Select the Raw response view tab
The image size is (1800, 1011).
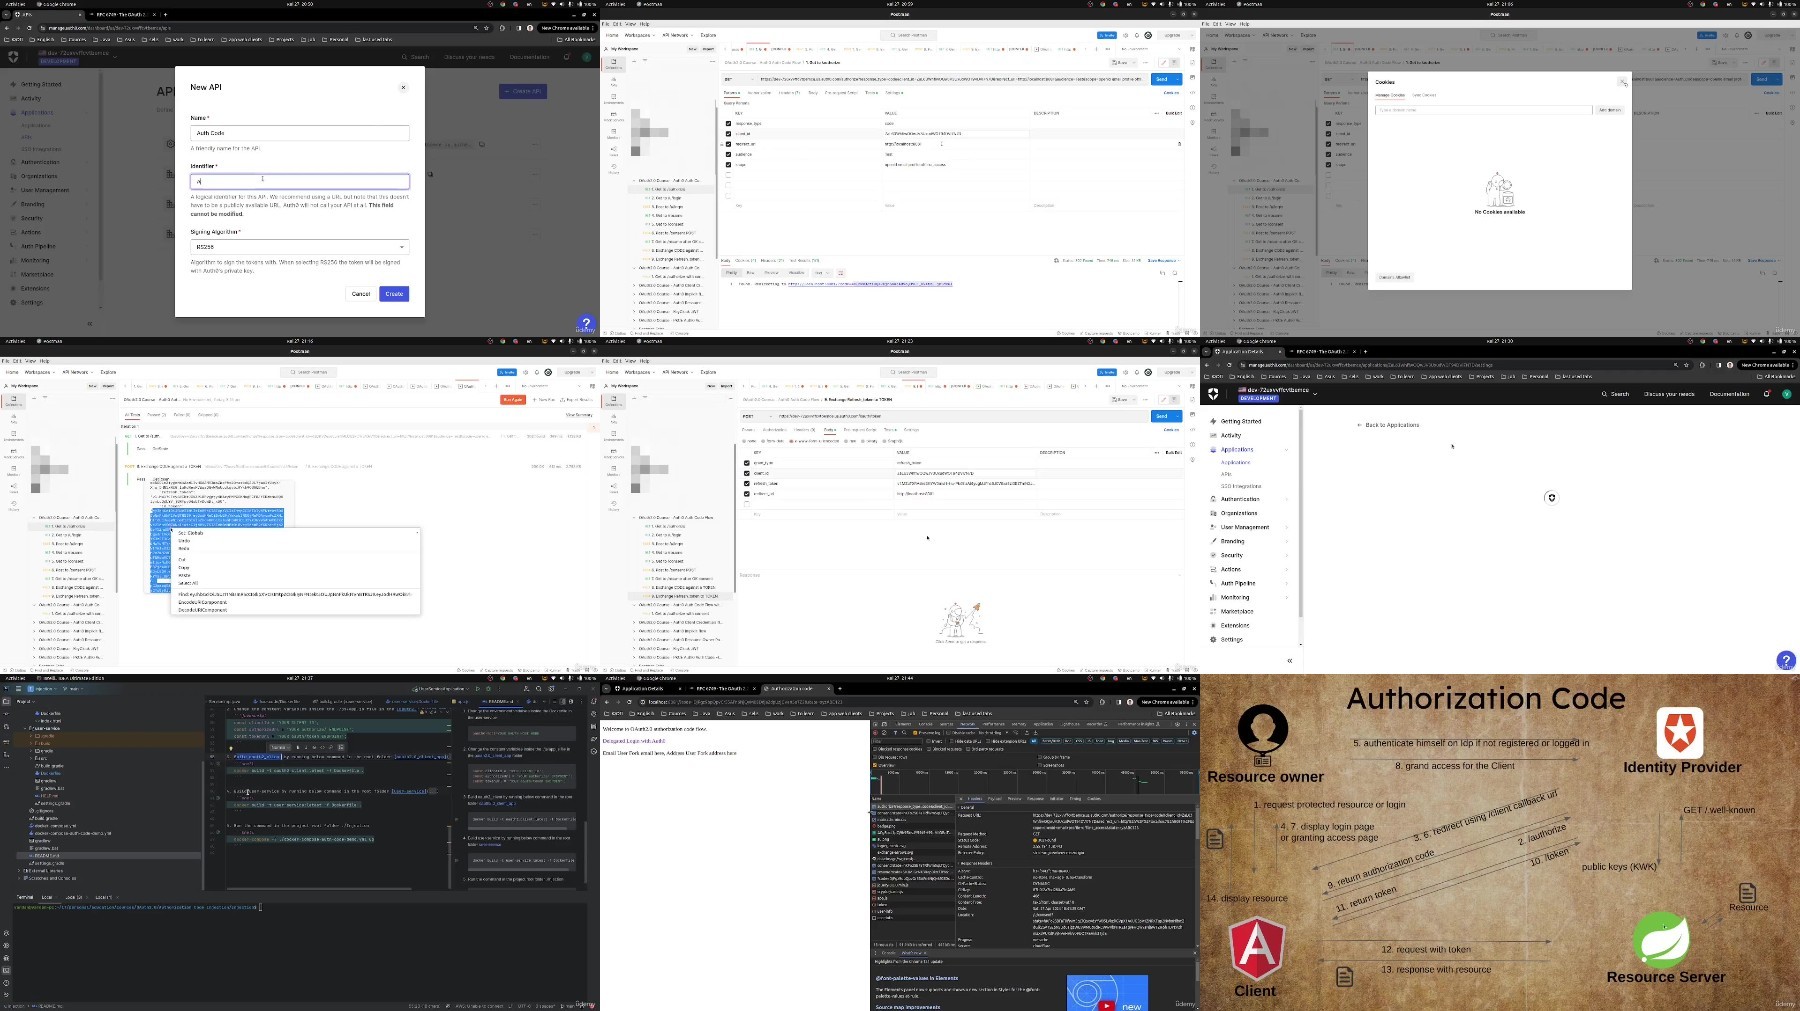750,273
